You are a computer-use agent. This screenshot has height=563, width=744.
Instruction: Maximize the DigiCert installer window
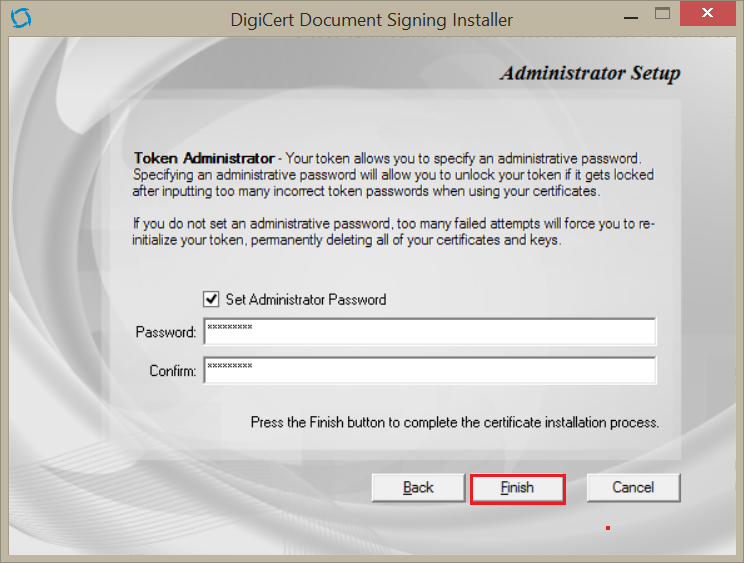[661, 15]
